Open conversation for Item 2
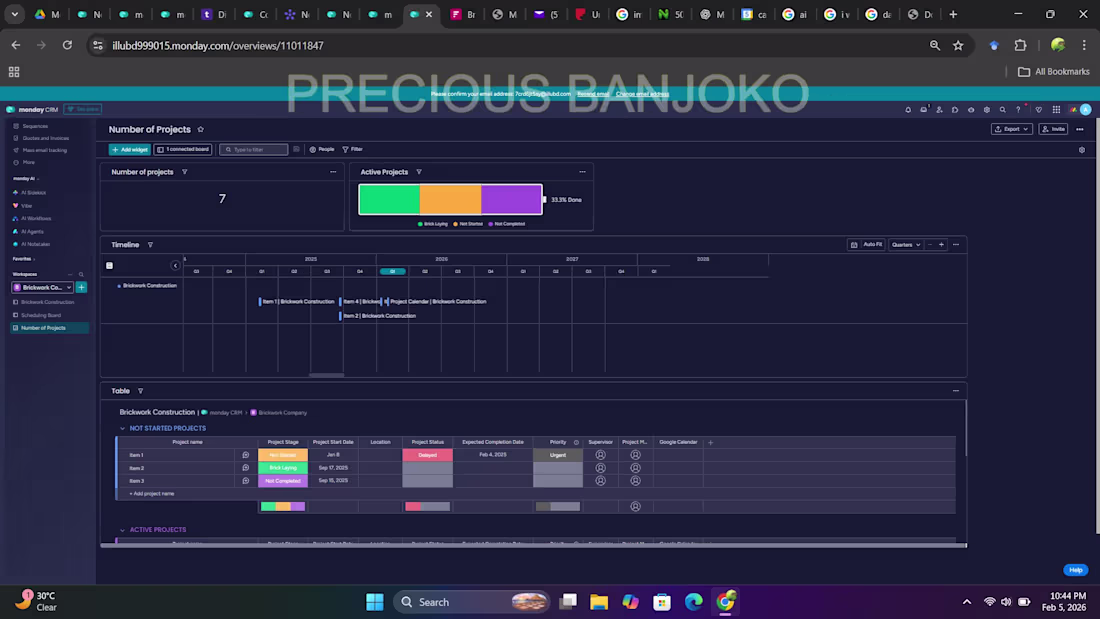This screenshot has height=619, width=1100. (x=246, y=468)
